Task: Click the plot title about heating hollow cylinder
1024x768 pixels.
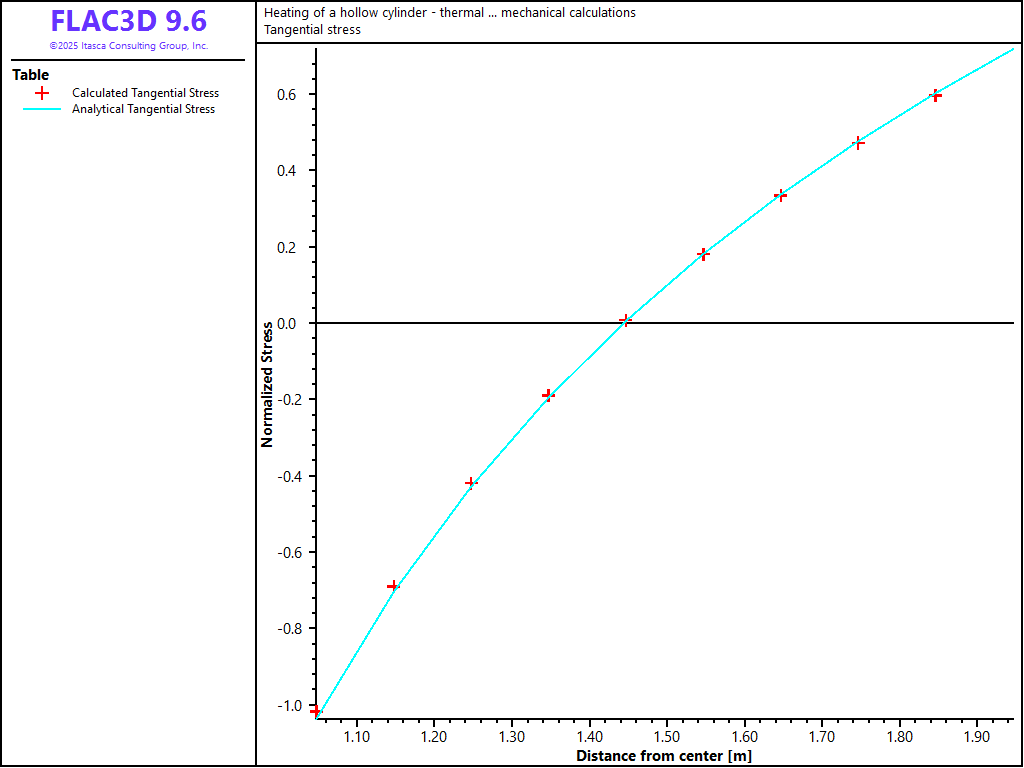Action: point(449,13)
